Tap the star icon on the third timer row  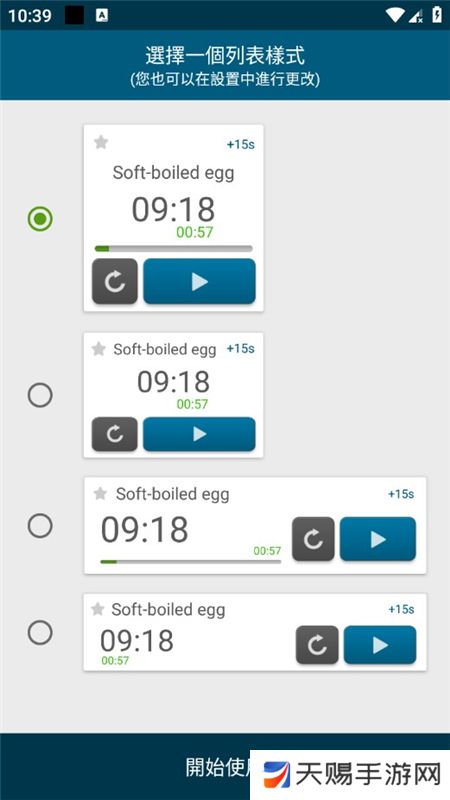point(100,493)
